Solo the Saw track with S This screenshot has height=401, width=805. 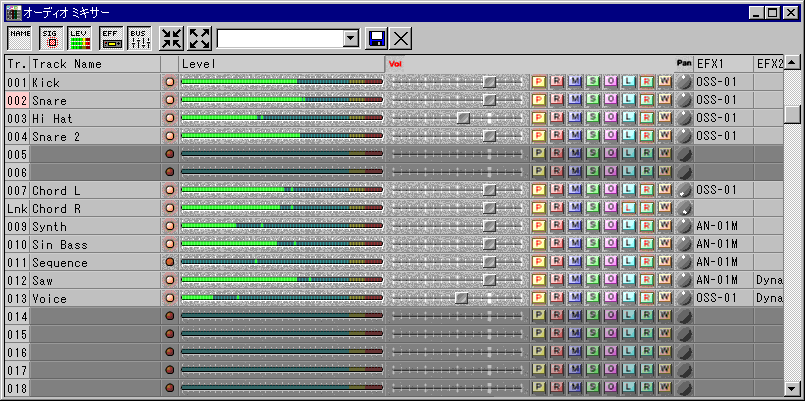(x=592, y=280)
